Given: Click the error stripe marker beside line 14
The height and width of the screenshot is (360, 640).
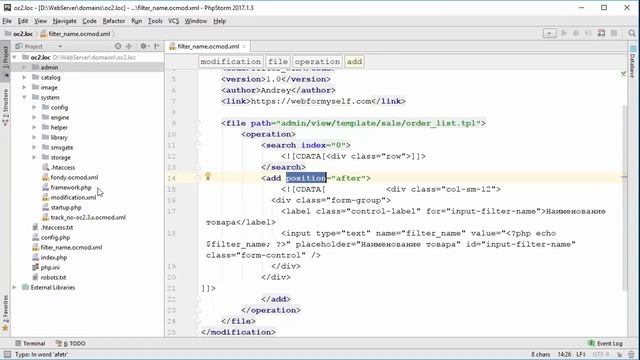Looking at the screenshot, I should pos(624,178).
